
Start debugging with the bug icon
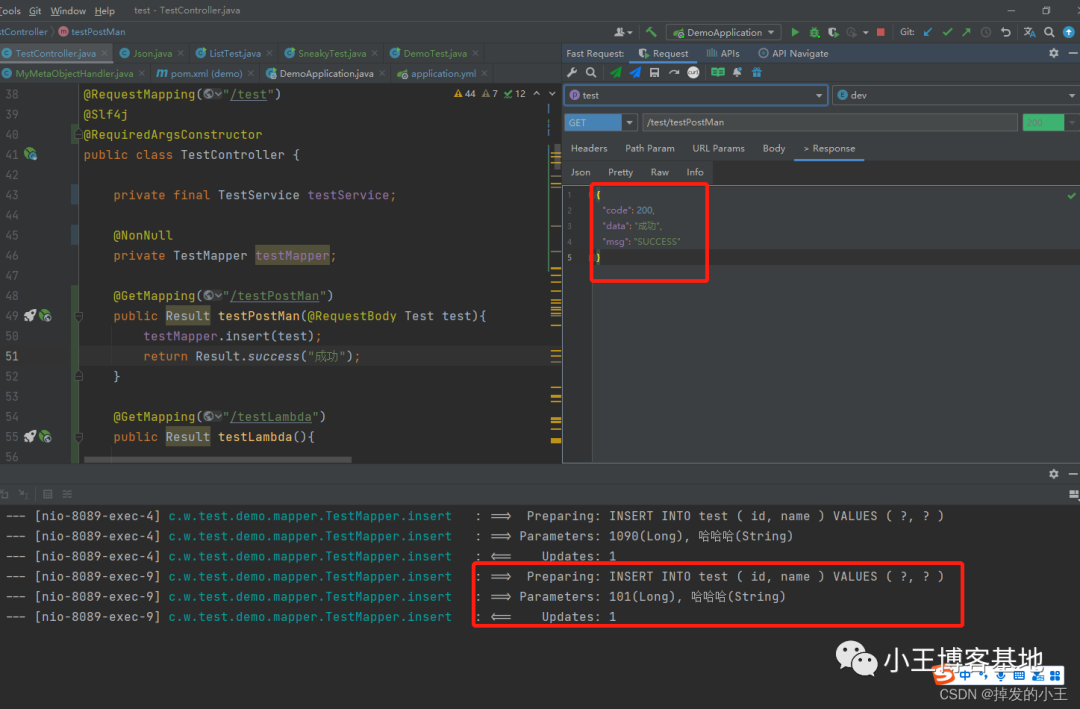click(x=814, y=32)
